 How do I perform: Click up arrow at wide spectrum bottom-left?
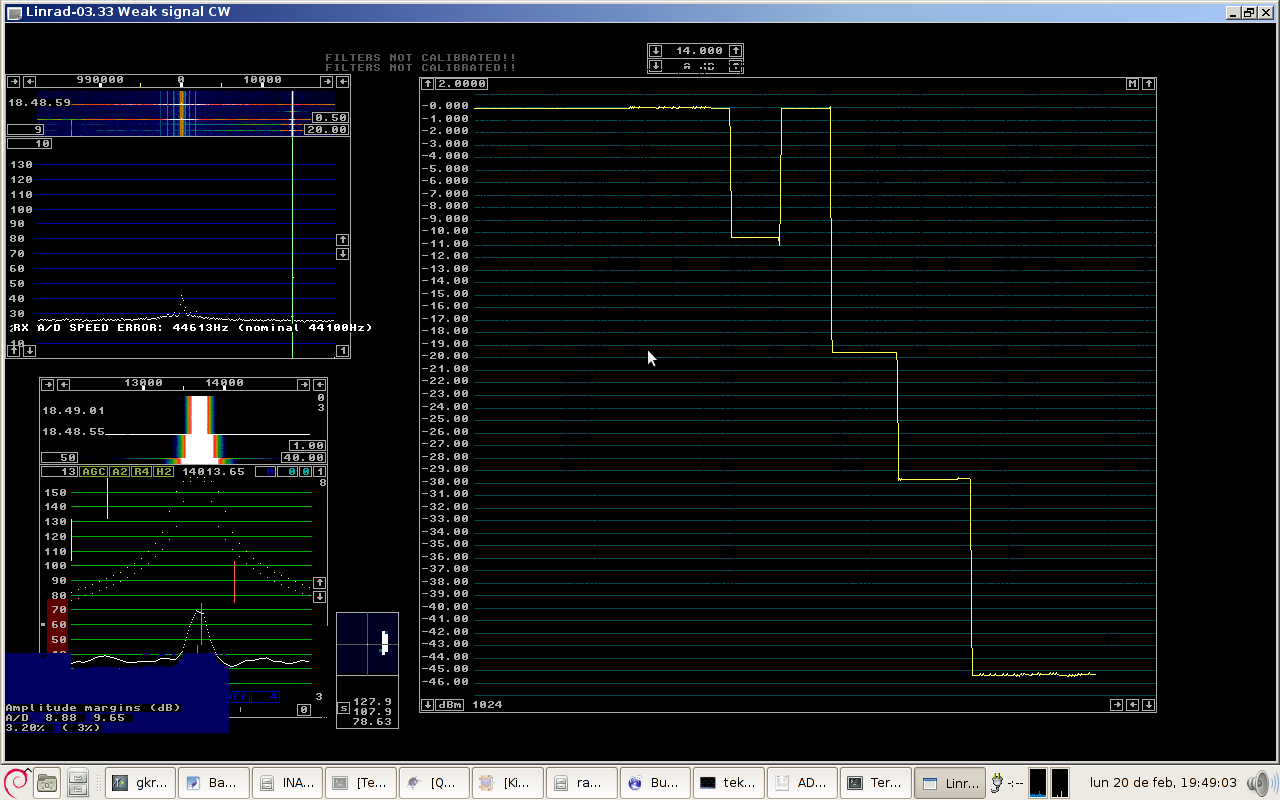pos(14,350)
